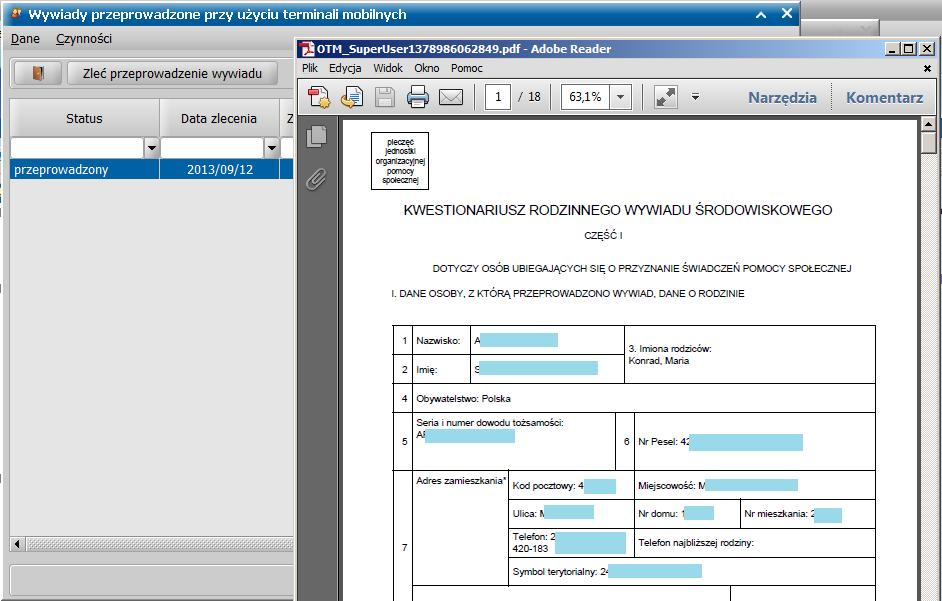Click the Telefon najbliższej rodziny label
This screenshot has width=942, height=601.
[696, 543]
